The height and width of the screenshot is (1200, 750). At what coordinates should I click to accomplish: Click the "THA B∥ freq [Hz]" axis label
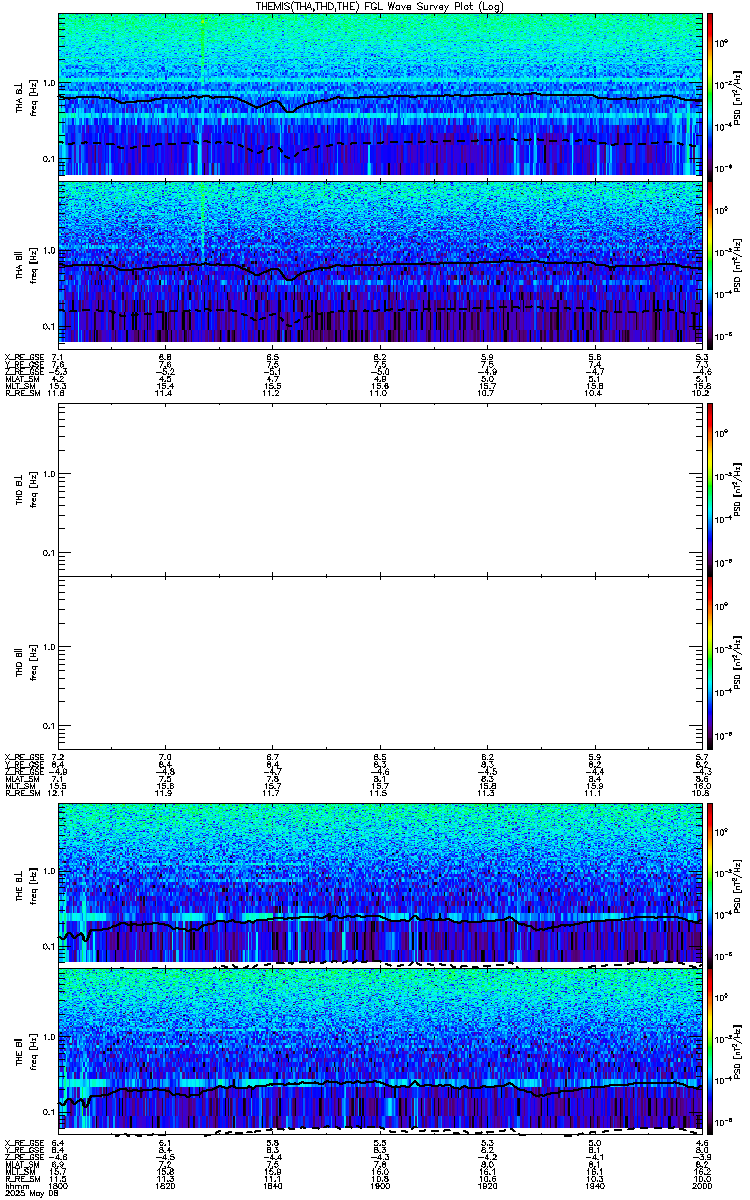coord(25,263)
